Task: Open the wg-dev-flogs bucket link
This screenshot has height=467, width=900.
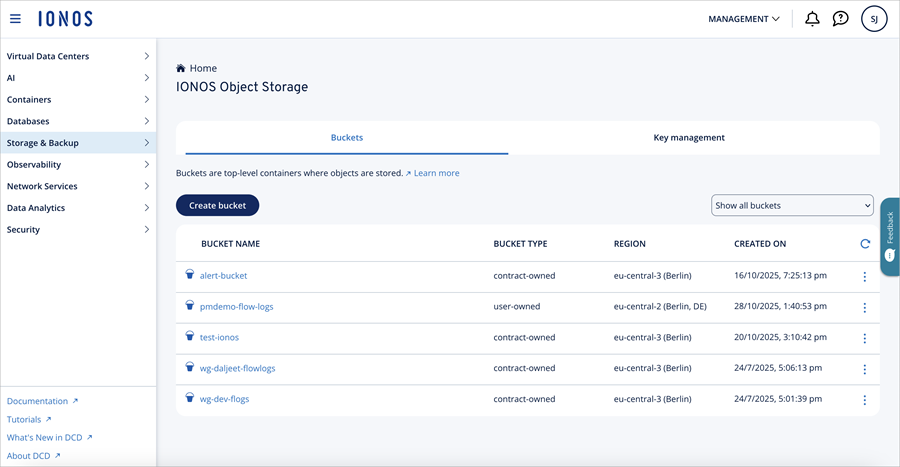Action: point(224,399)
